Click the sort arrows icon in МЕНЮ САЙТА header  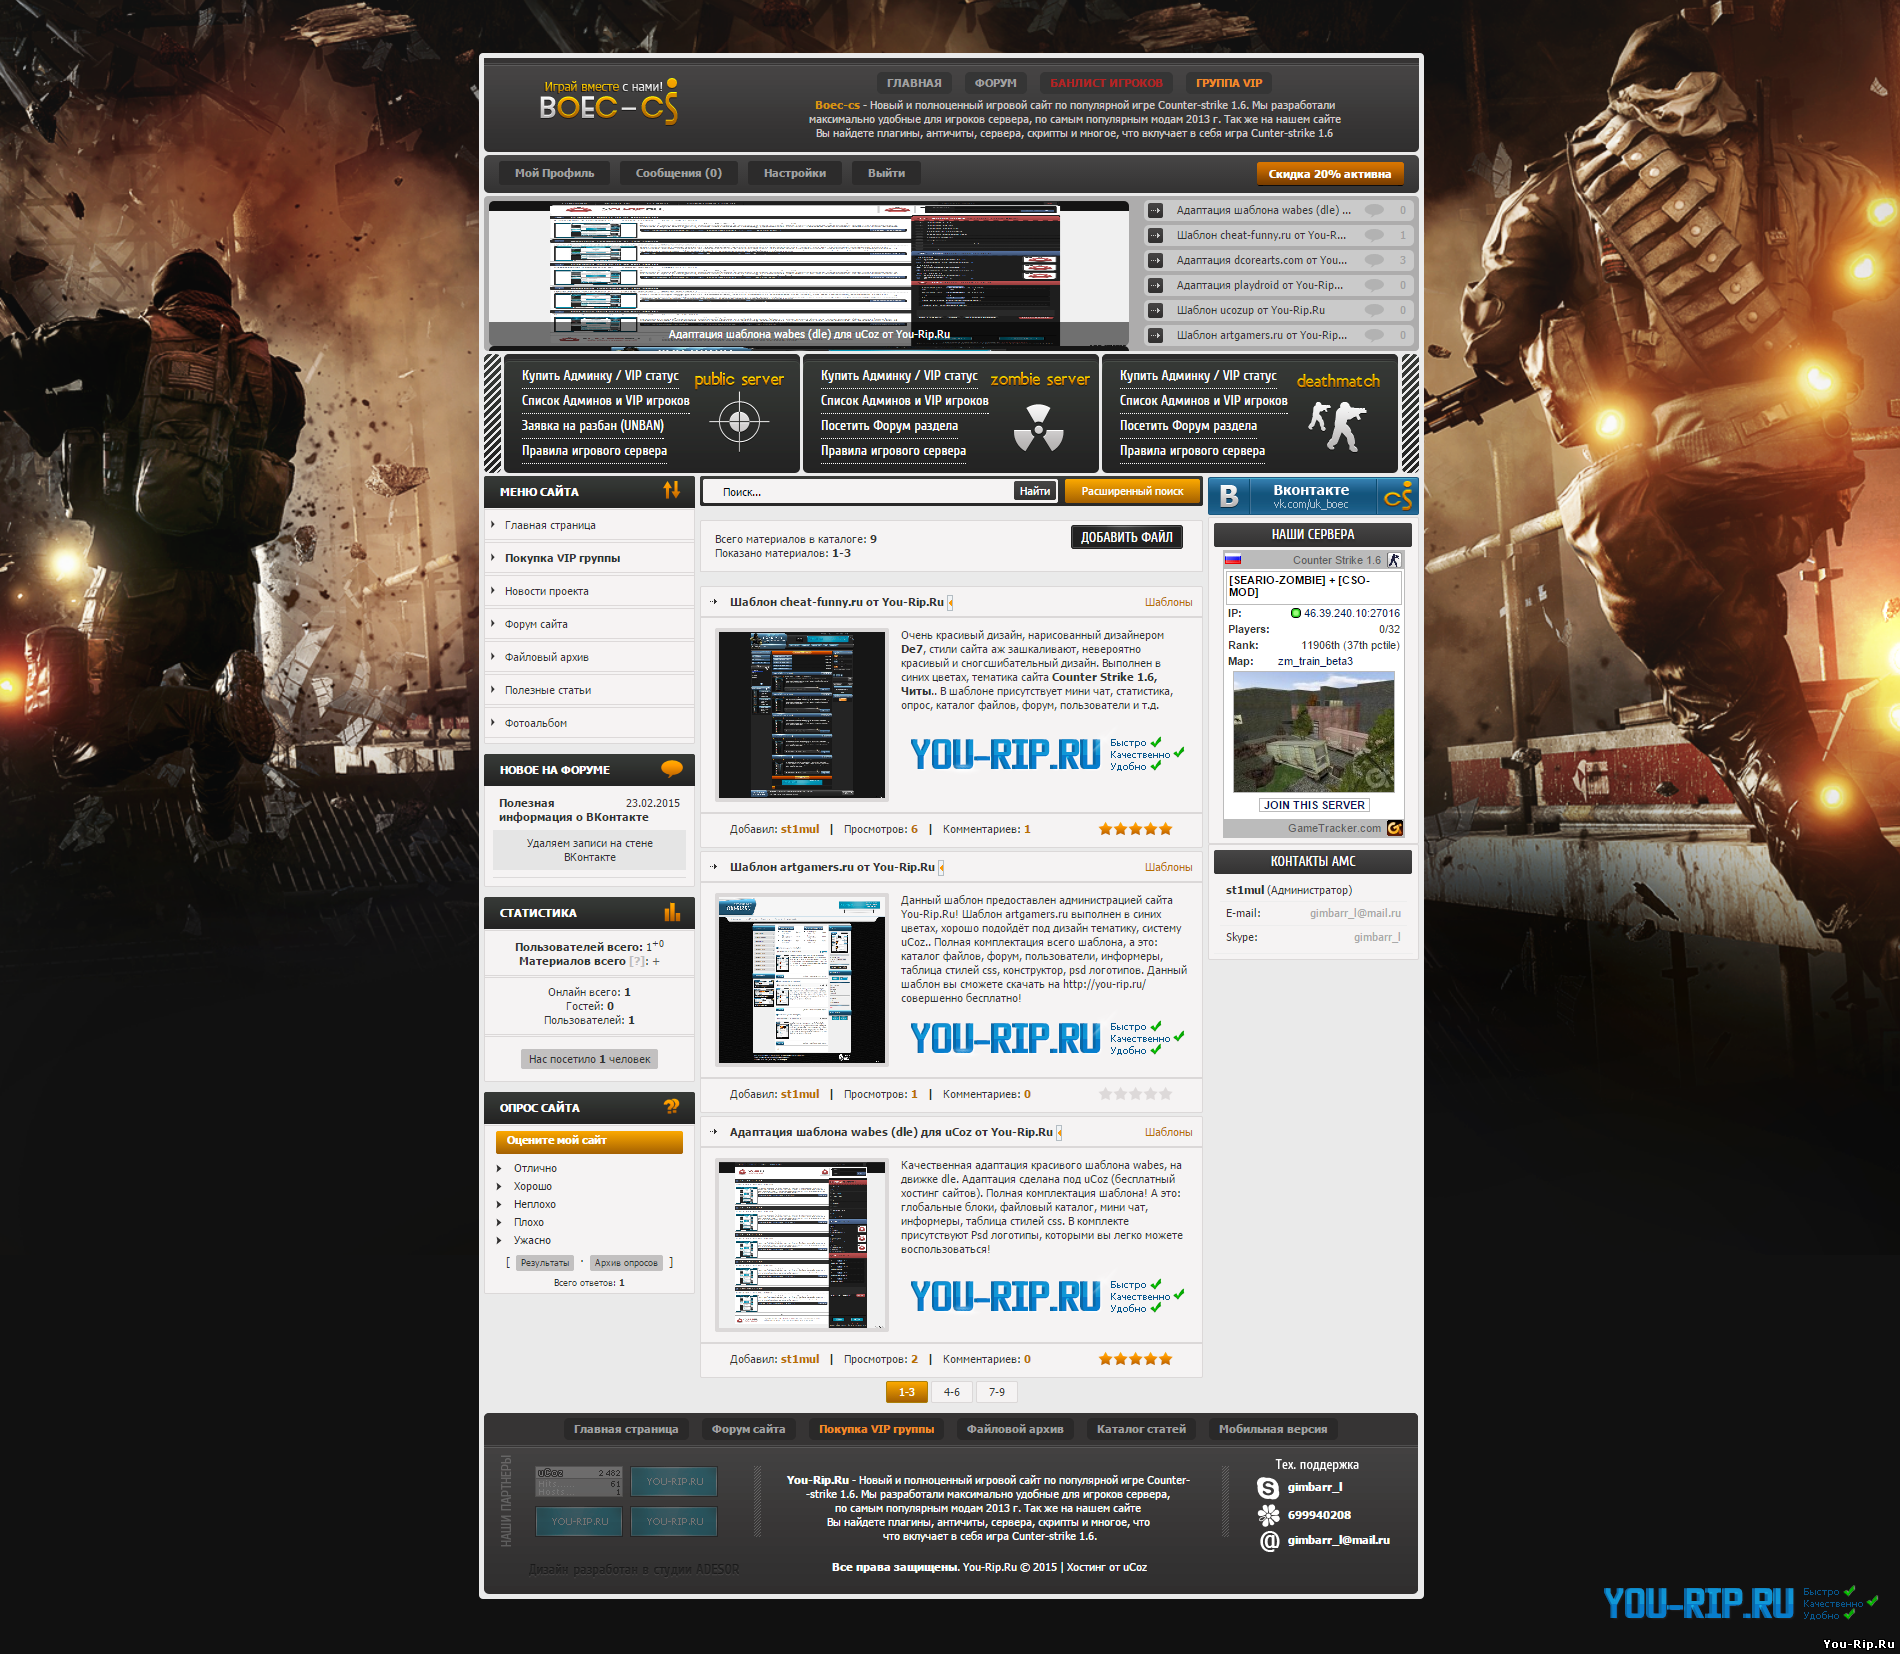point(671,490)
